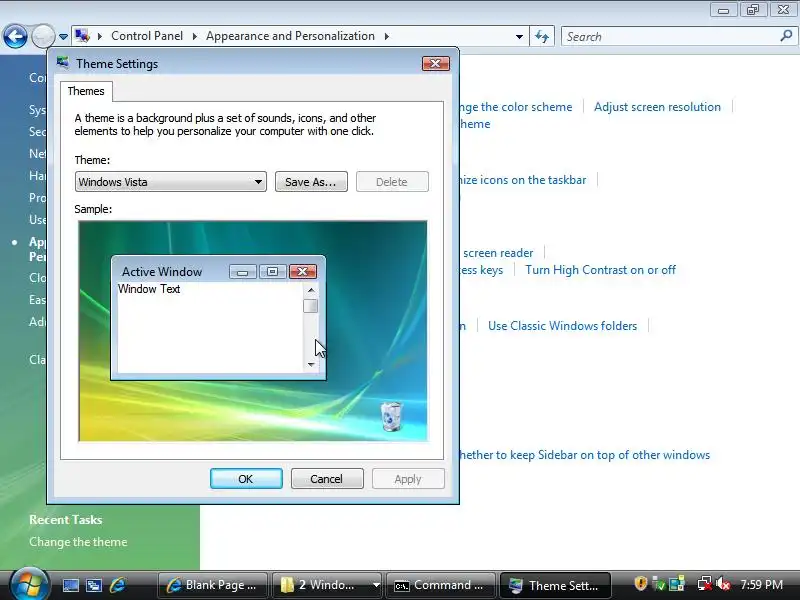Click the Back arrow in Control Panel

pyautogui.click(x=15, y=37)
